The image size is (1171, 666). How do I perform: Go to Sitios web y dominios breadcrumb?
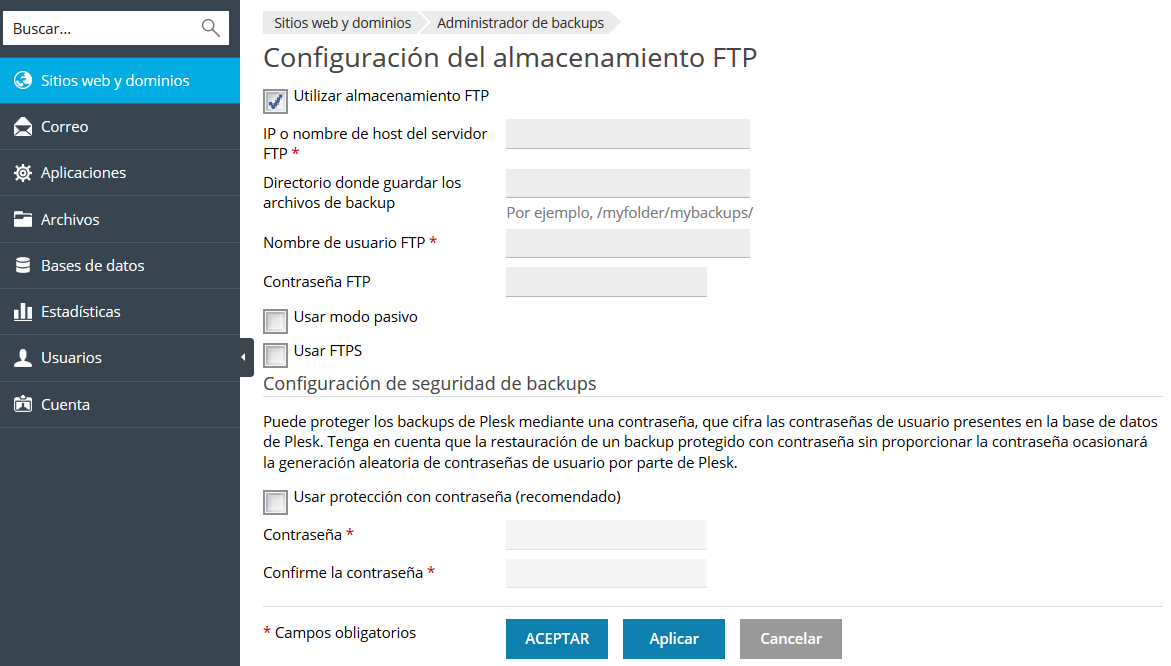click(342, 22)
